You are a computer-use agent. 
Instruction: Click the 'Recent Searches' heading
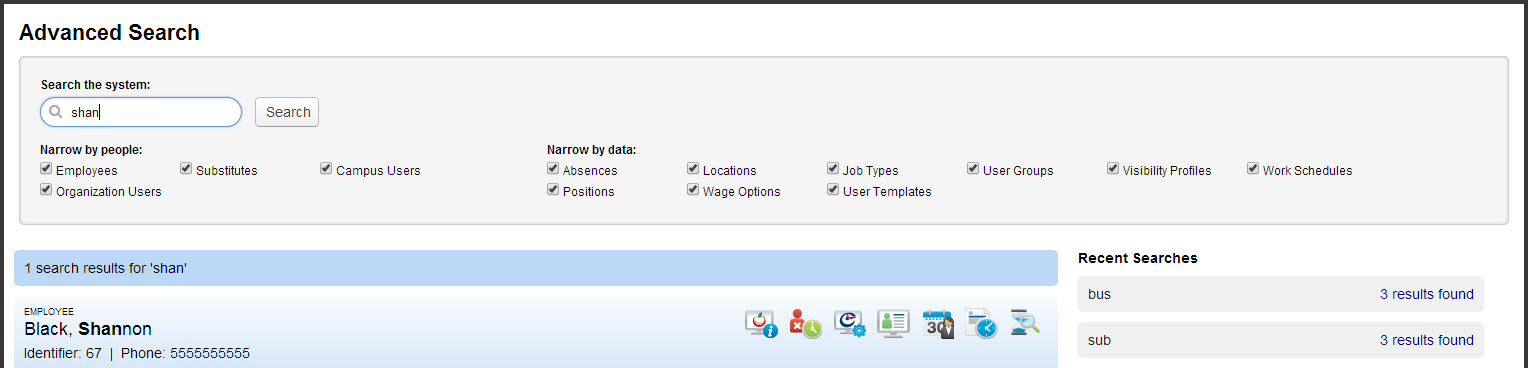pyautogui.click(x=1138, y=258)
